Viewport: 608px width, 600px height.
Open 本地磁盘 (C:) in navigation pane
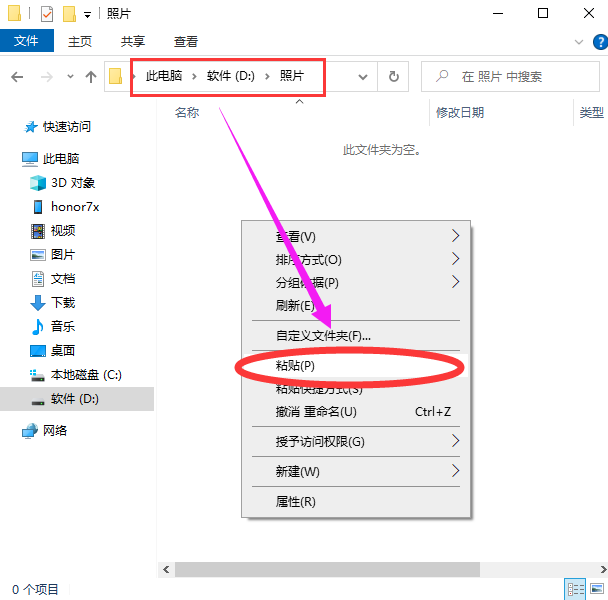coord(86,375)
